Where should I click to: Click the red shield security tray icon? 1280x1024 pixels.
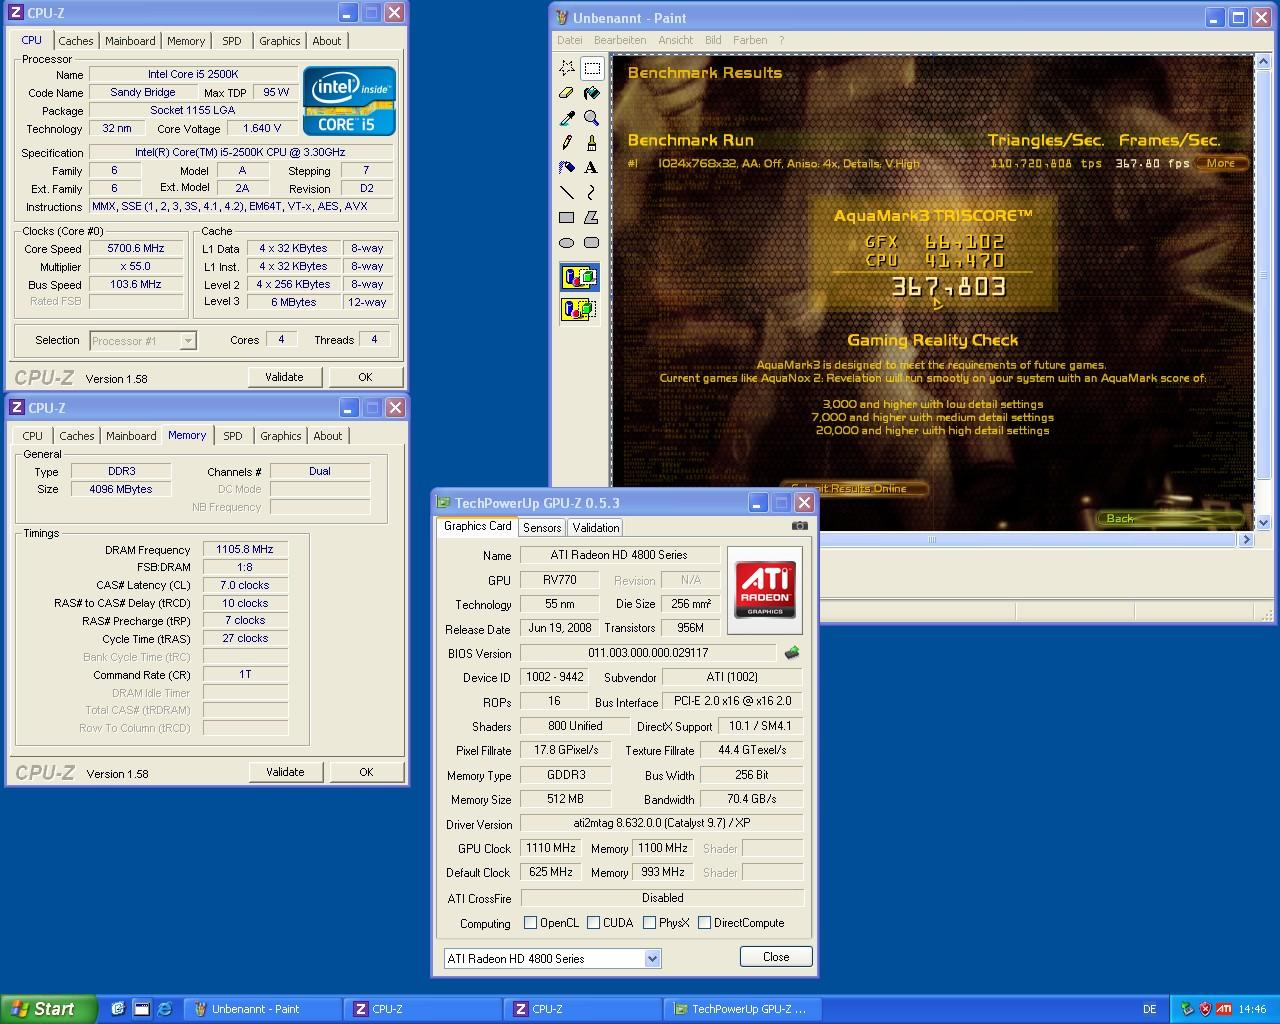pyautogui.click(x=1206, y=1009)
